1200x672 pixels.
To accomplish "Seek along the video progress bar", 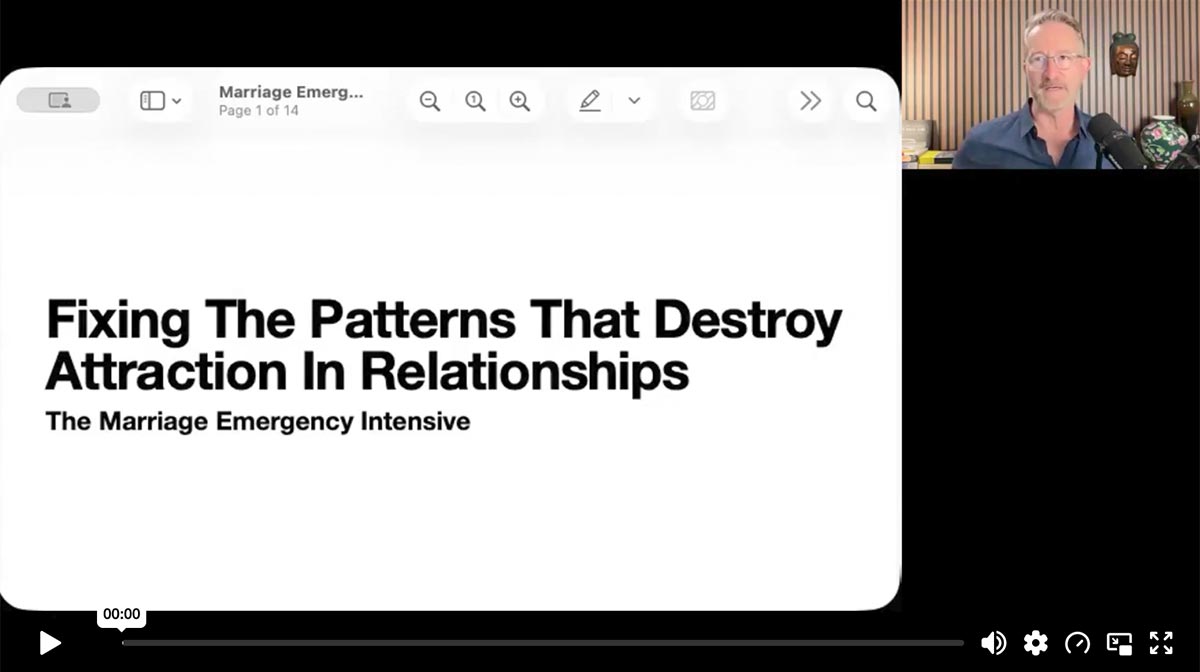I will click(543, 643).
